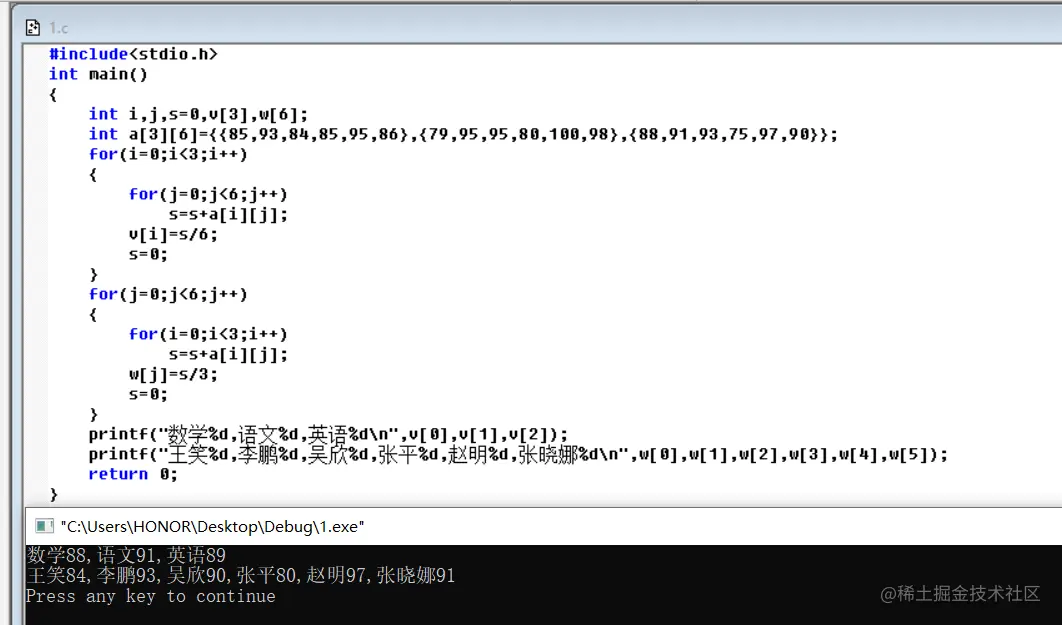Click the 1.c document icon
The width and height of the screenshot is (1062, 625).
tap(33, 28)
